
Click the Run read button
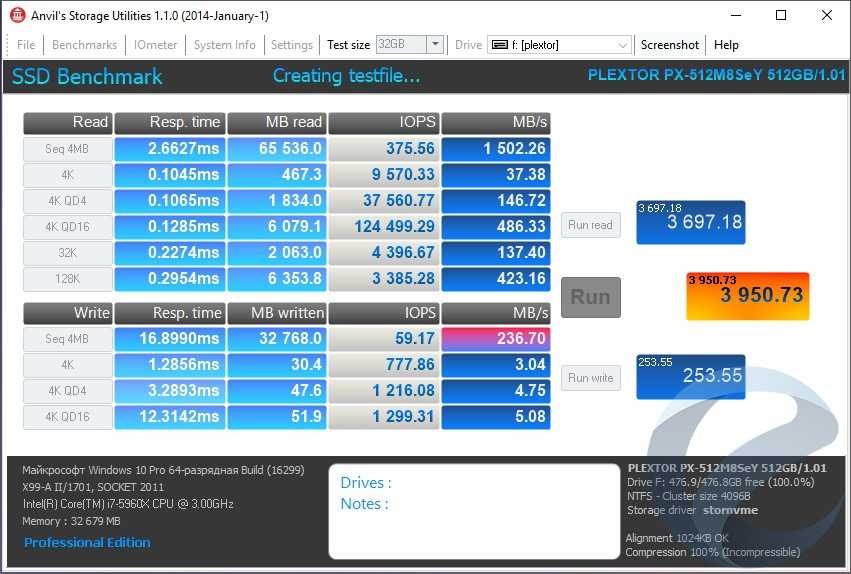[590, 225]
